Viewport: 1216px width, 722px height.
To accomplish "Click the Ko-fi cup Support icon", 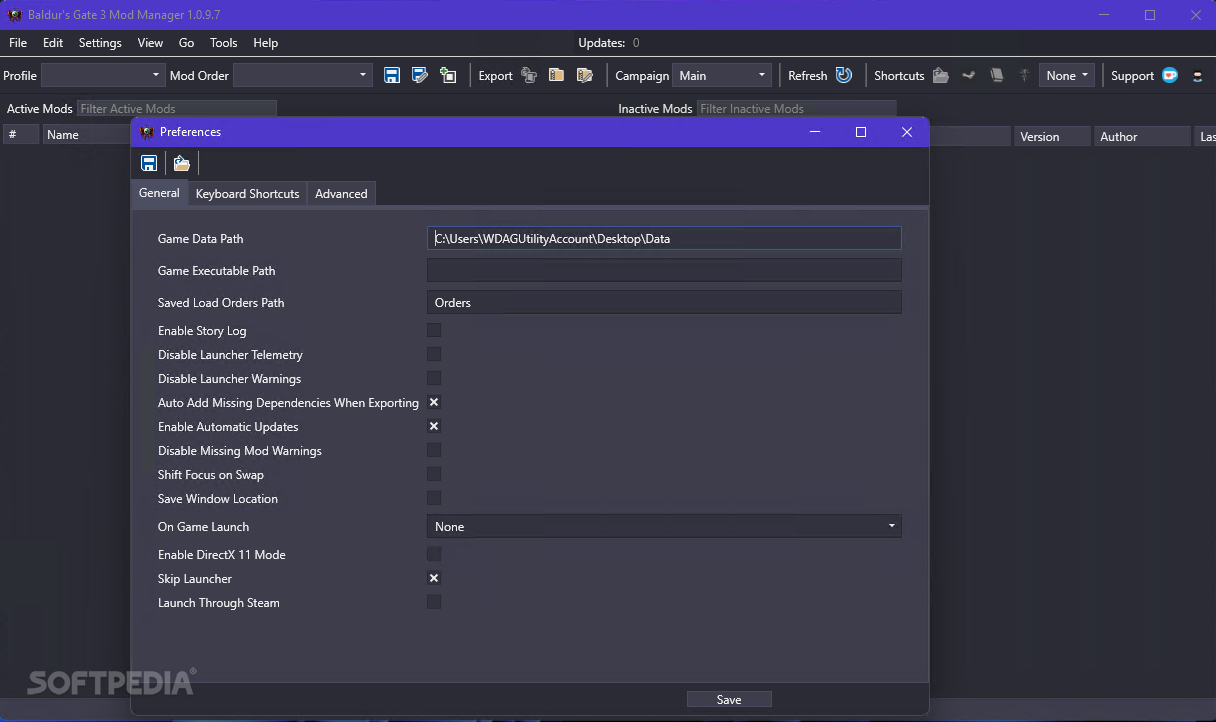I will (x=1170, y=75).
